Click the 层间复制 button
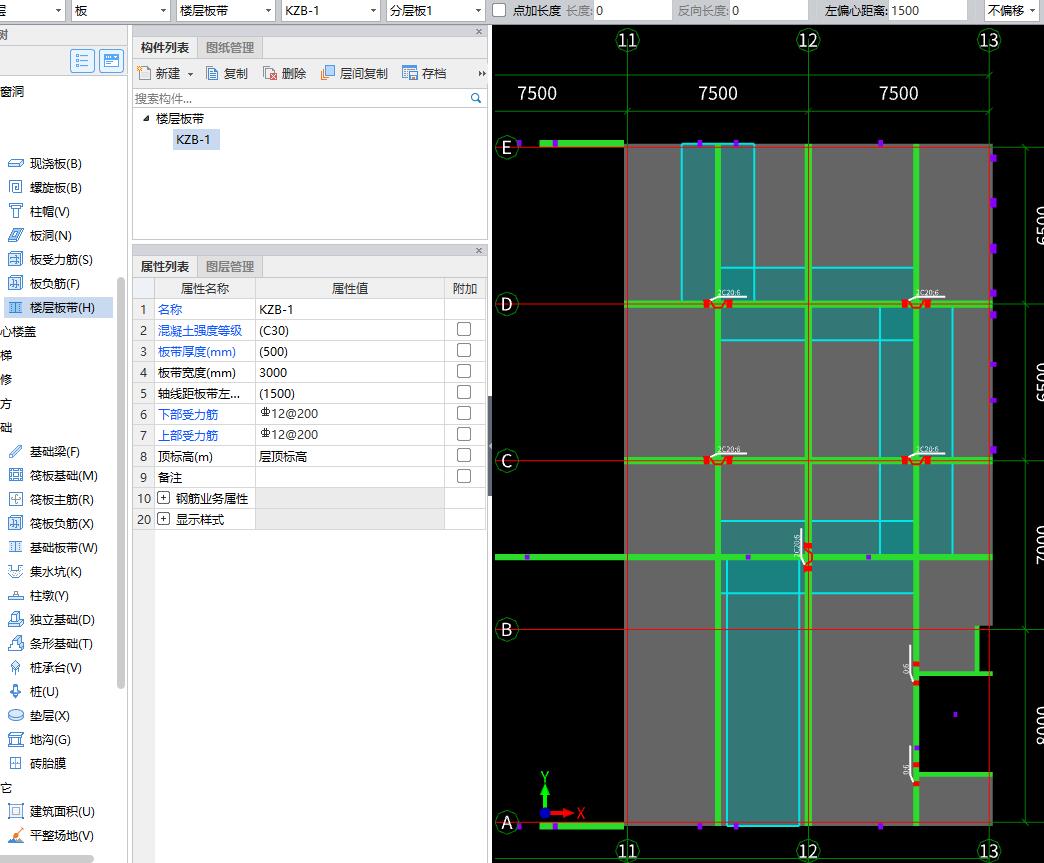The image size is (1044, 863). point(354,73)
